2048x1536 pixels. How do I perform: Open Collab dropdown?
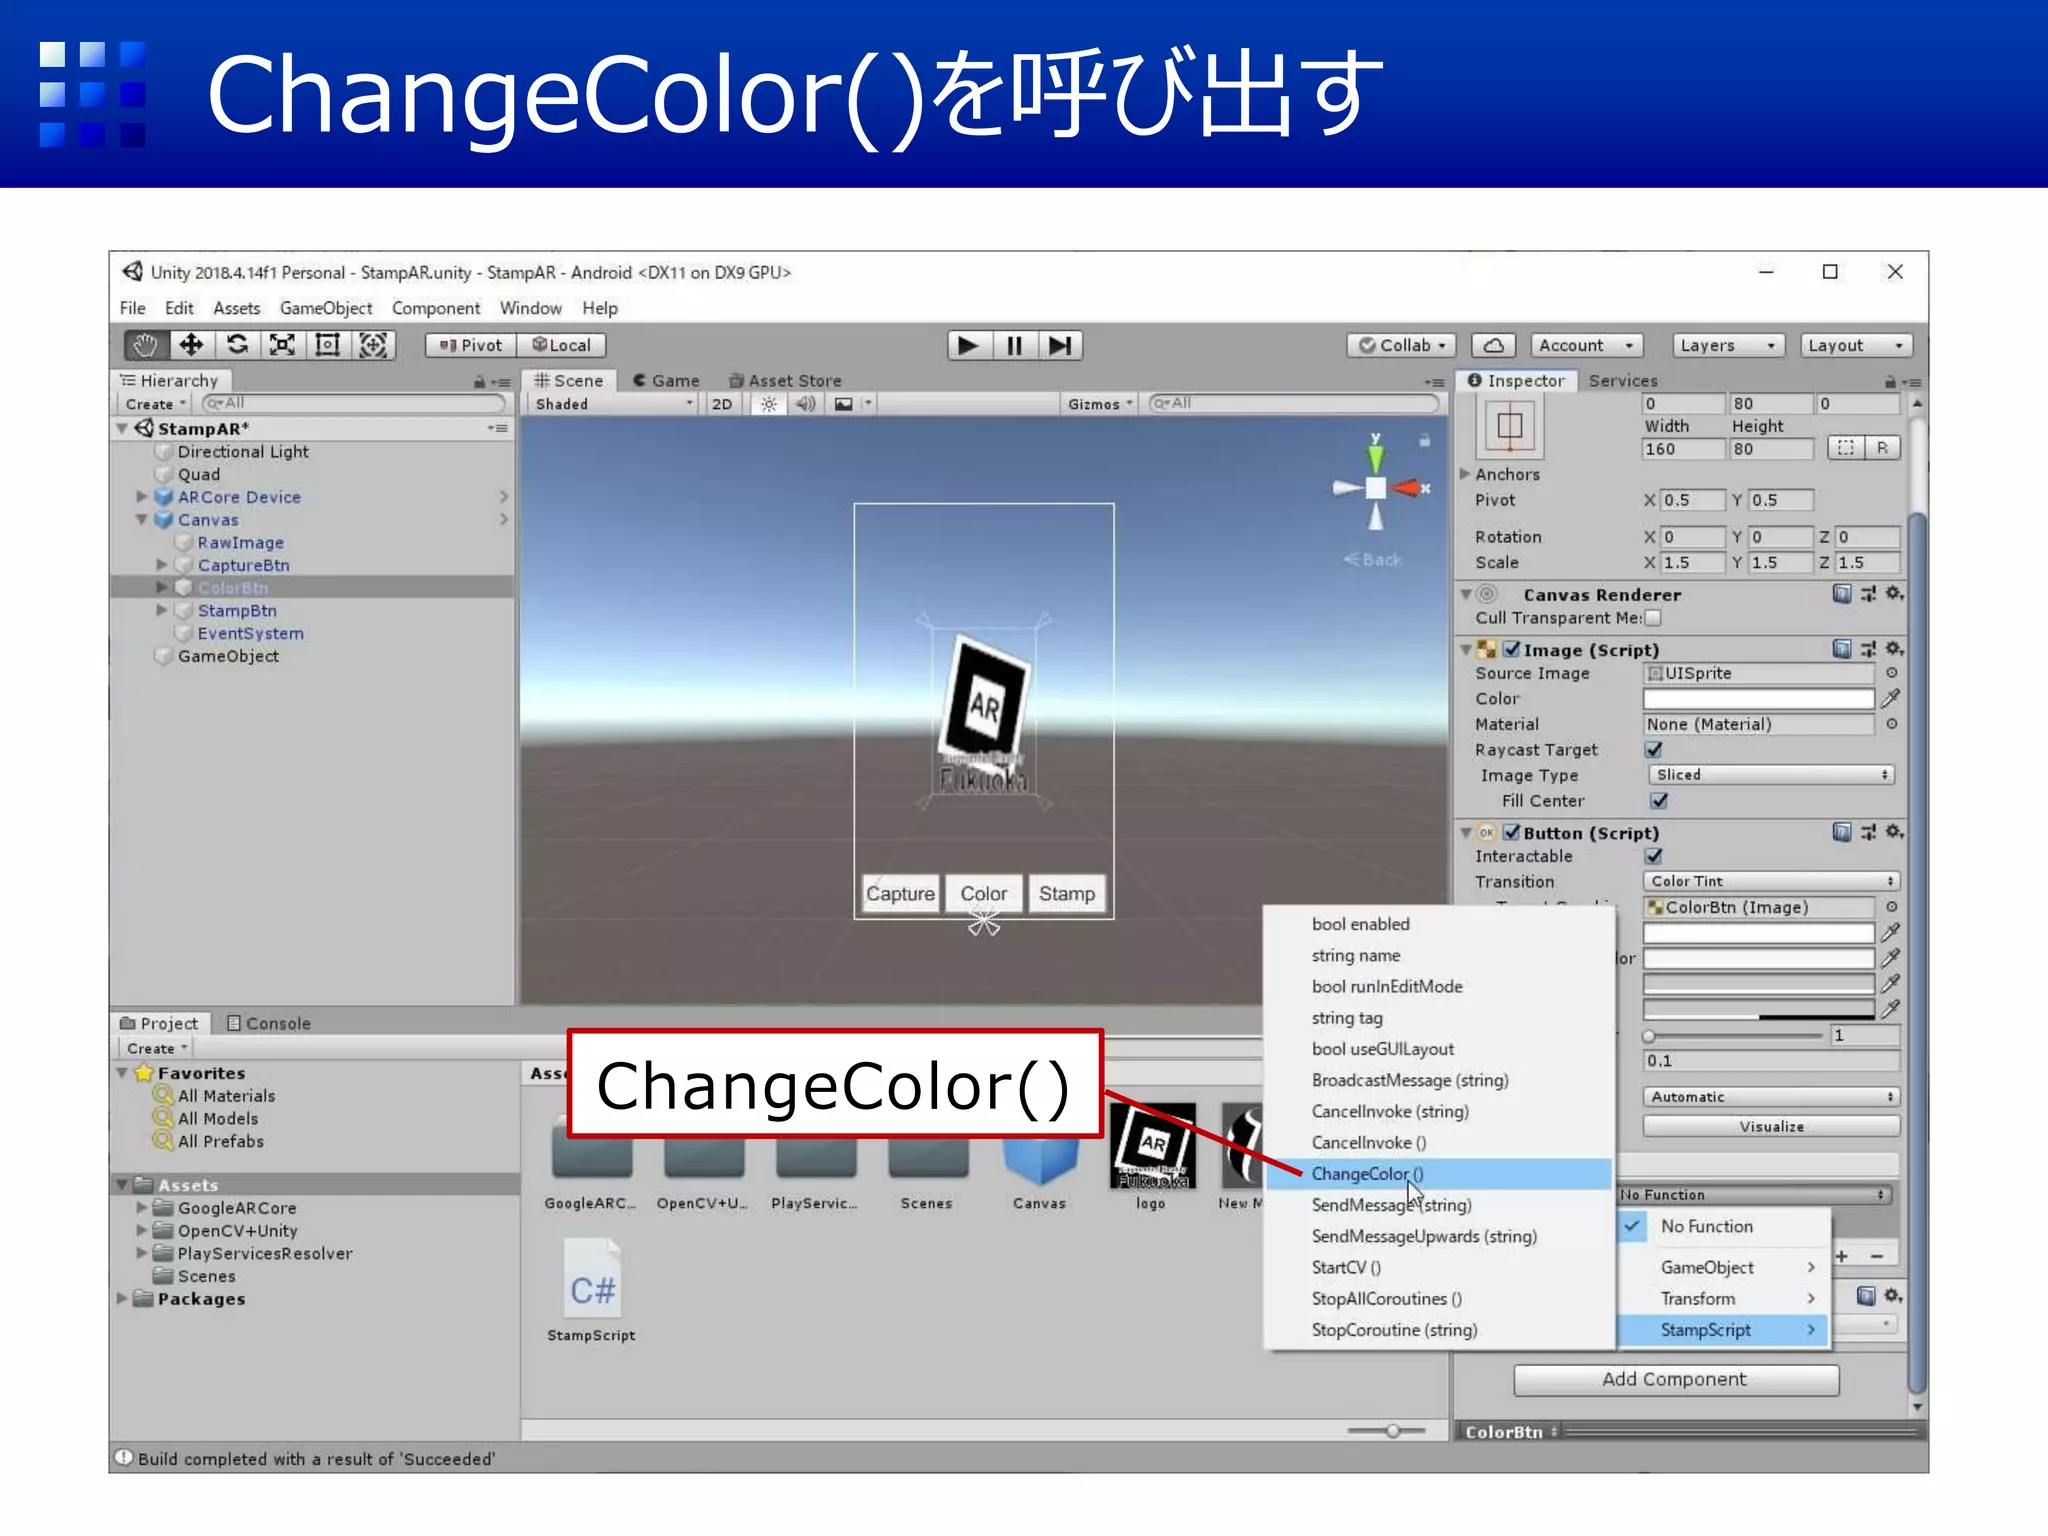(1401, 346)
